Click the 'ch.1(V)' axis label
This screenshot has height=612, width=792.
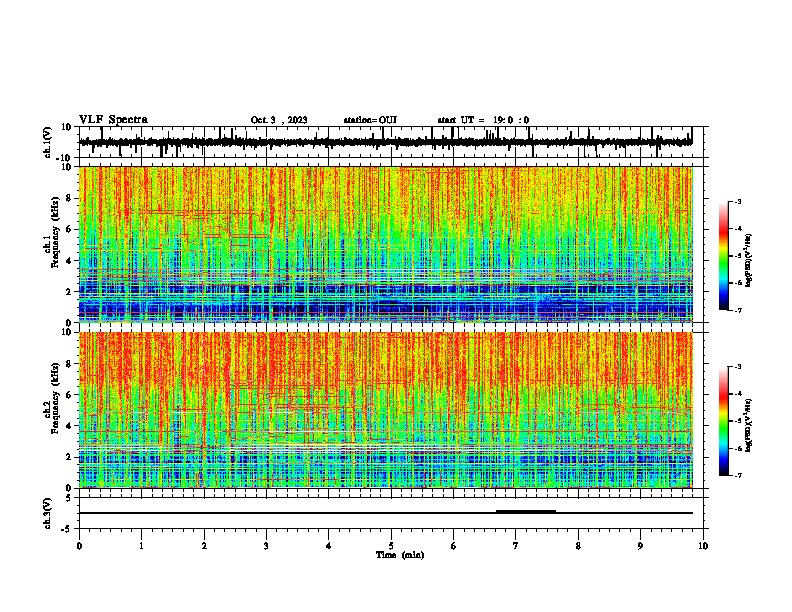48,142
